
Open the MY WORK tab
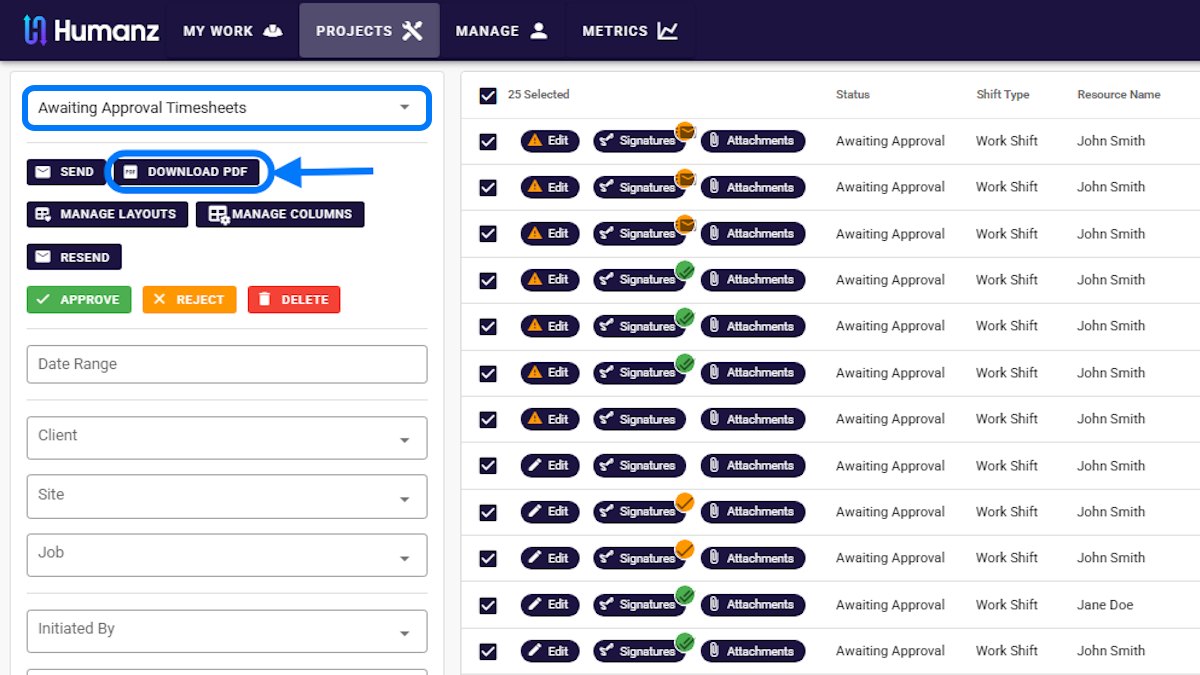point(233,31)
